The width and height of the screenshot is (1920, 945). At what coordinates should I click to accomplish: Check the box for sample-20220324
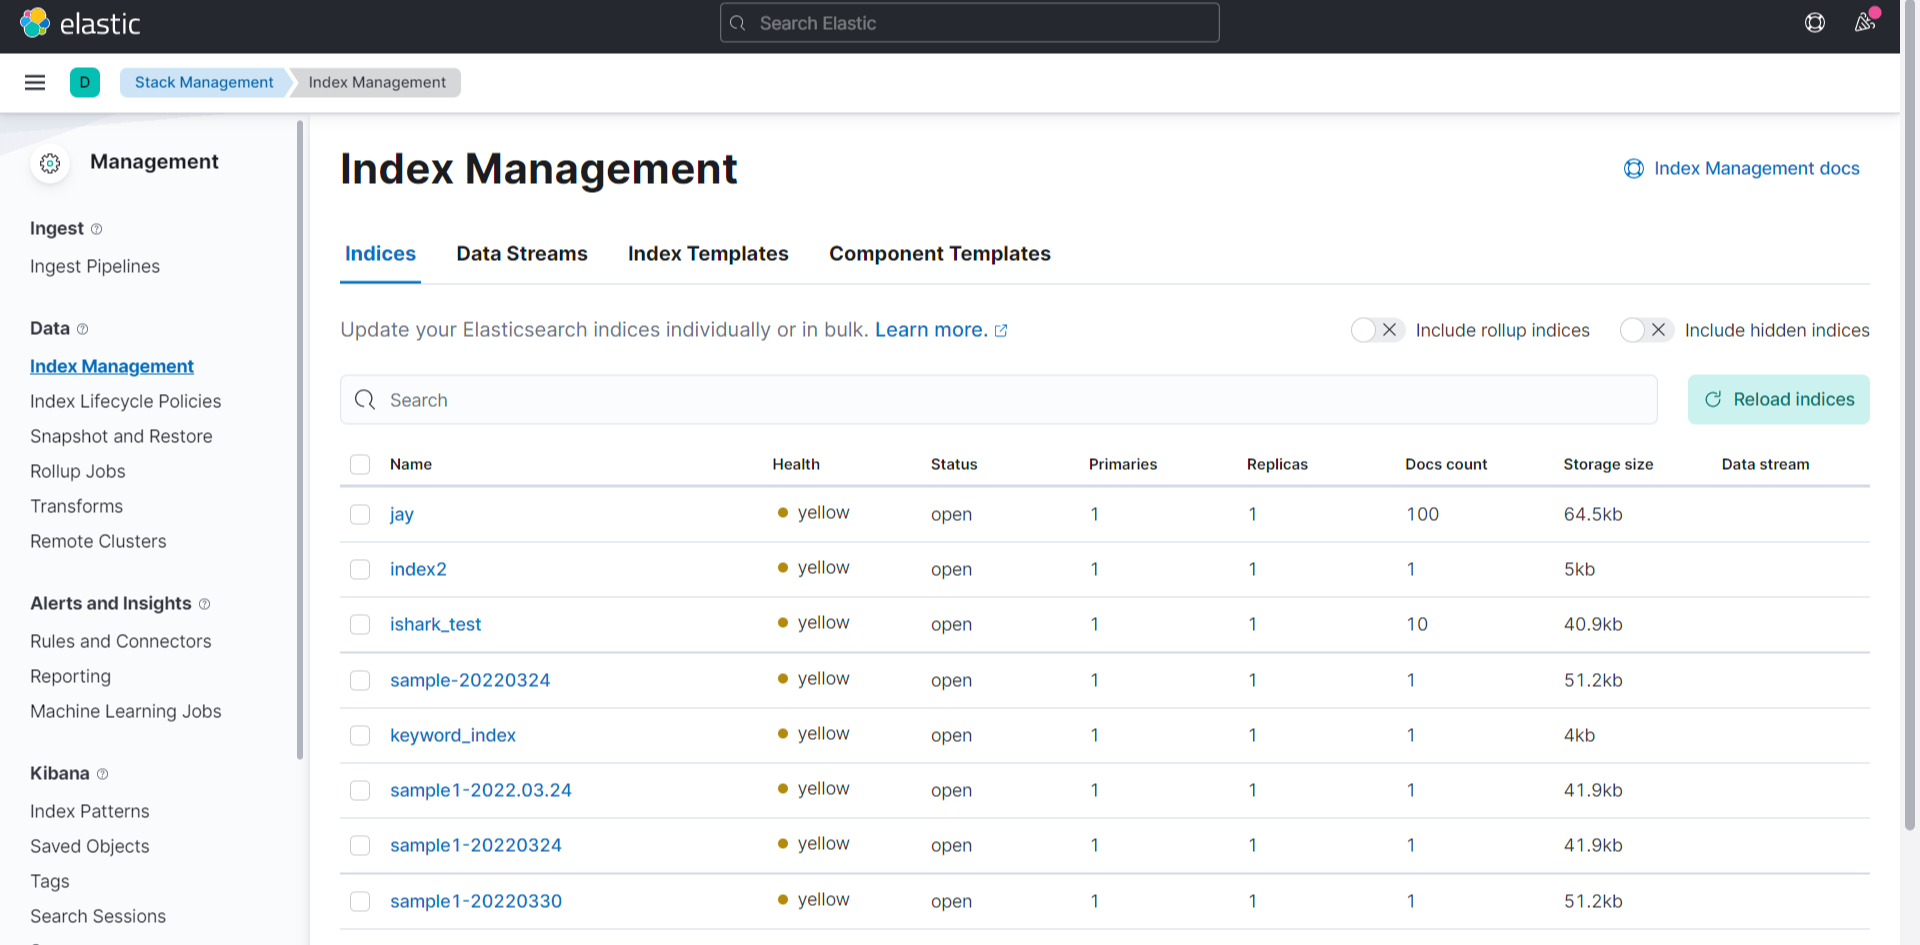pyautogui.click(x=360, y=680)
